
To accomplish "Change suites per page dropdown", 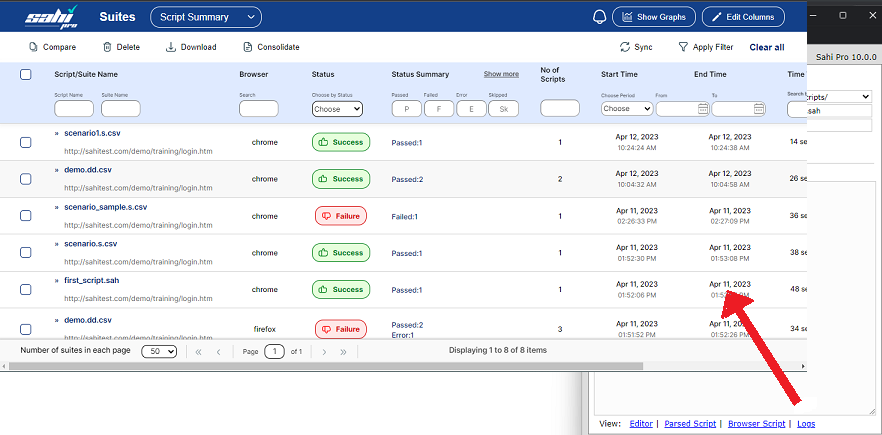I will [x=159, y=352].
